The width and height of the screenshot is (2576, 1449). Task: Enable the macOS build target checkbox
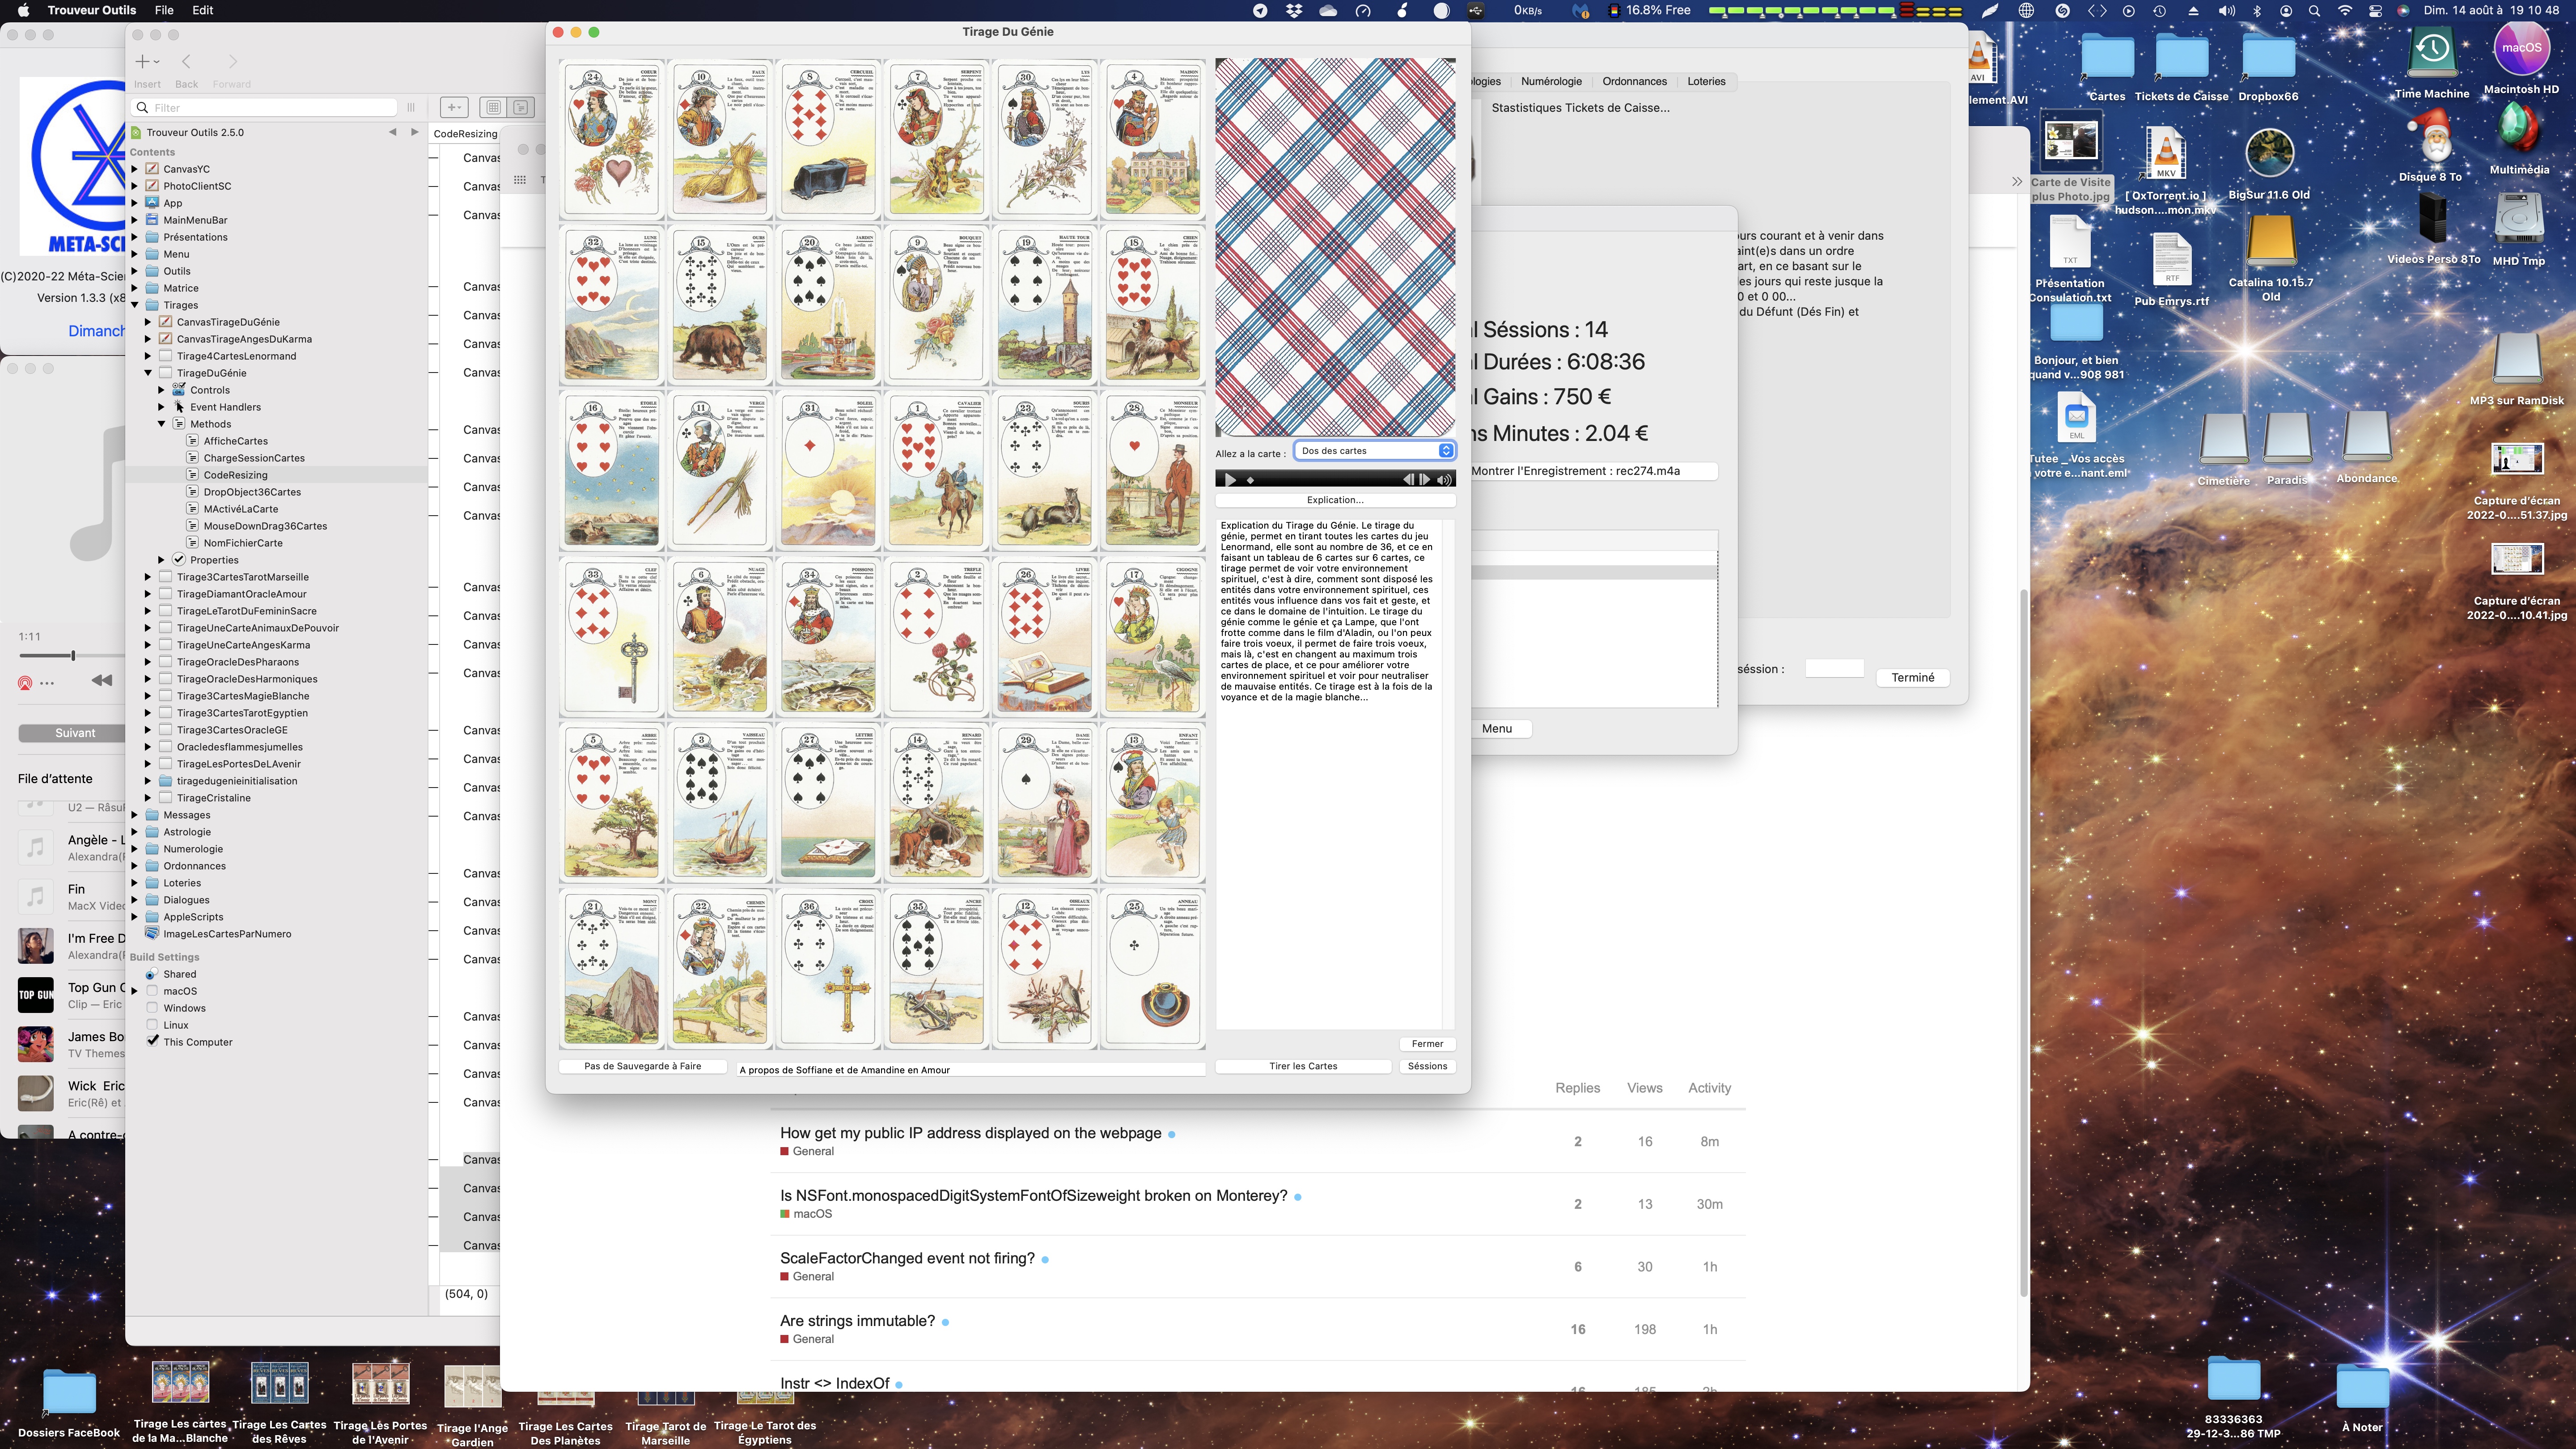pos(152,991)
